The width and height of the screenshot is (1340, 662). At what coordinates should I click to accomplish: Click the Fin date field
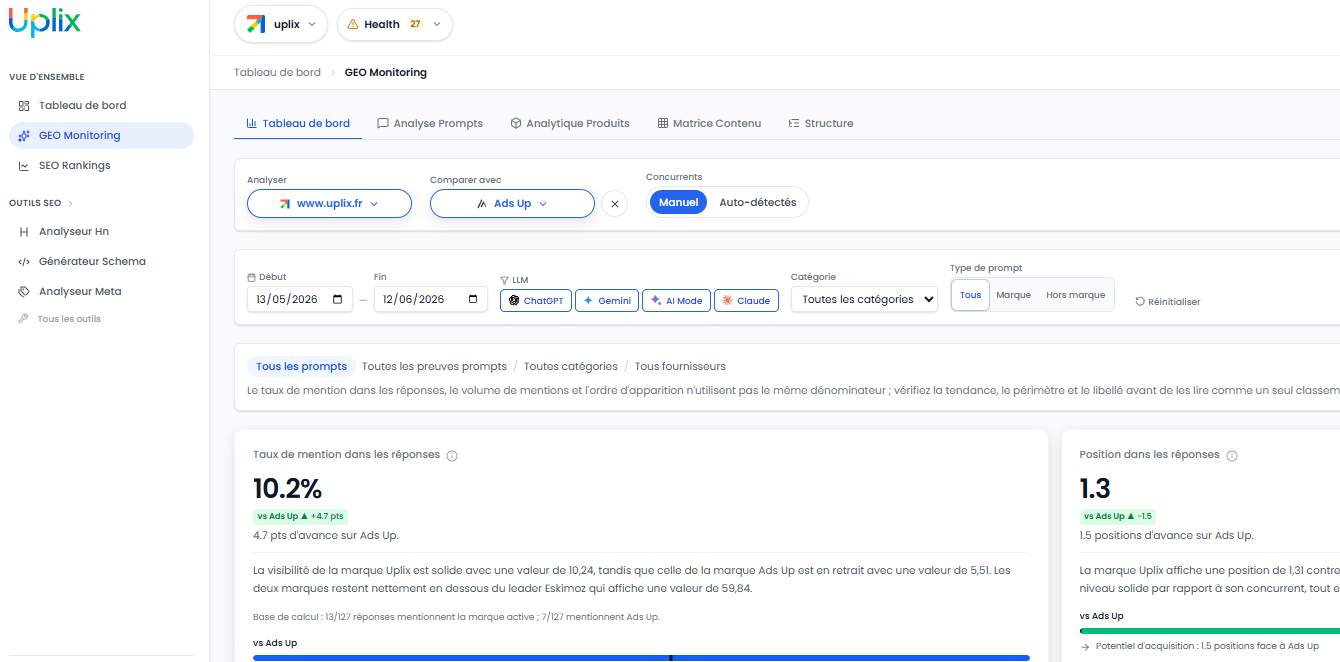430,299
